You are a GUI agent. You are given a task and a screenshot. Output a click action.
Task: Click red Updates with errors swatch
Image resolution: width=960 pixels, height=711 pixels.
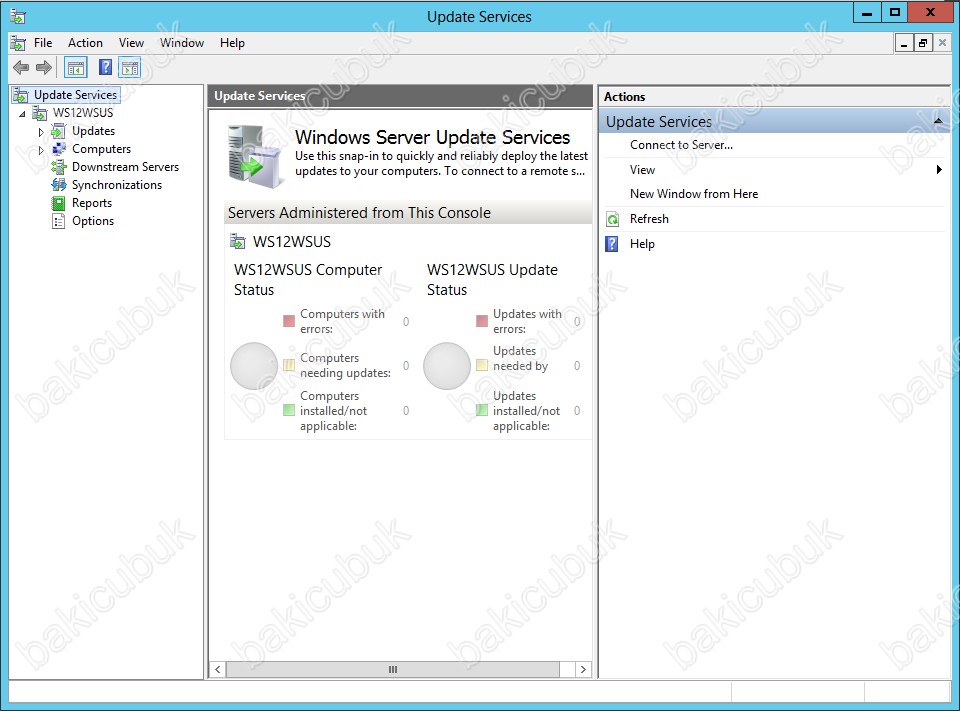click(482, 321)
